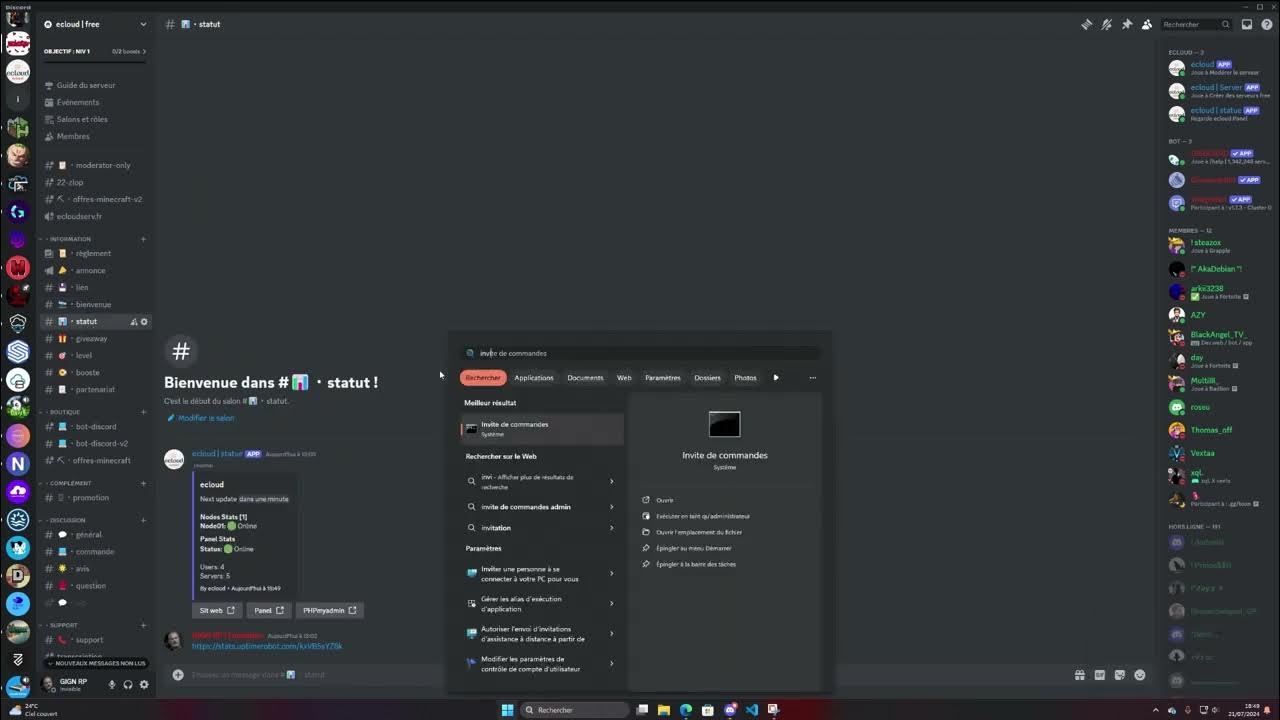This screenshot has height=720, width=1280.
Task: Toggle microphone mute in user panel
Action: [x=112, y=685]
